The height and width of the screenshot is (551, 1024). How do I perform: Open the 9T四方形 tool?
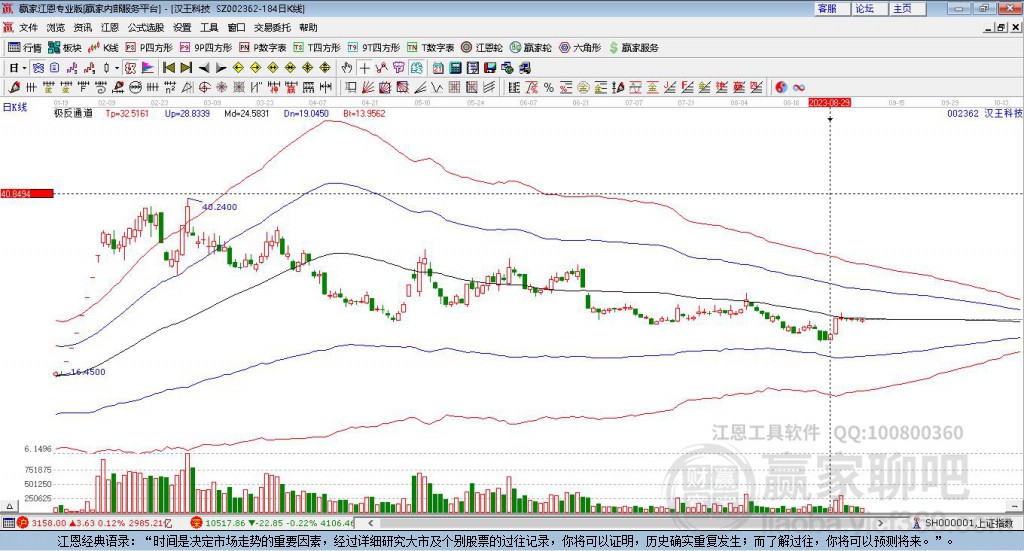coord(374,48)
